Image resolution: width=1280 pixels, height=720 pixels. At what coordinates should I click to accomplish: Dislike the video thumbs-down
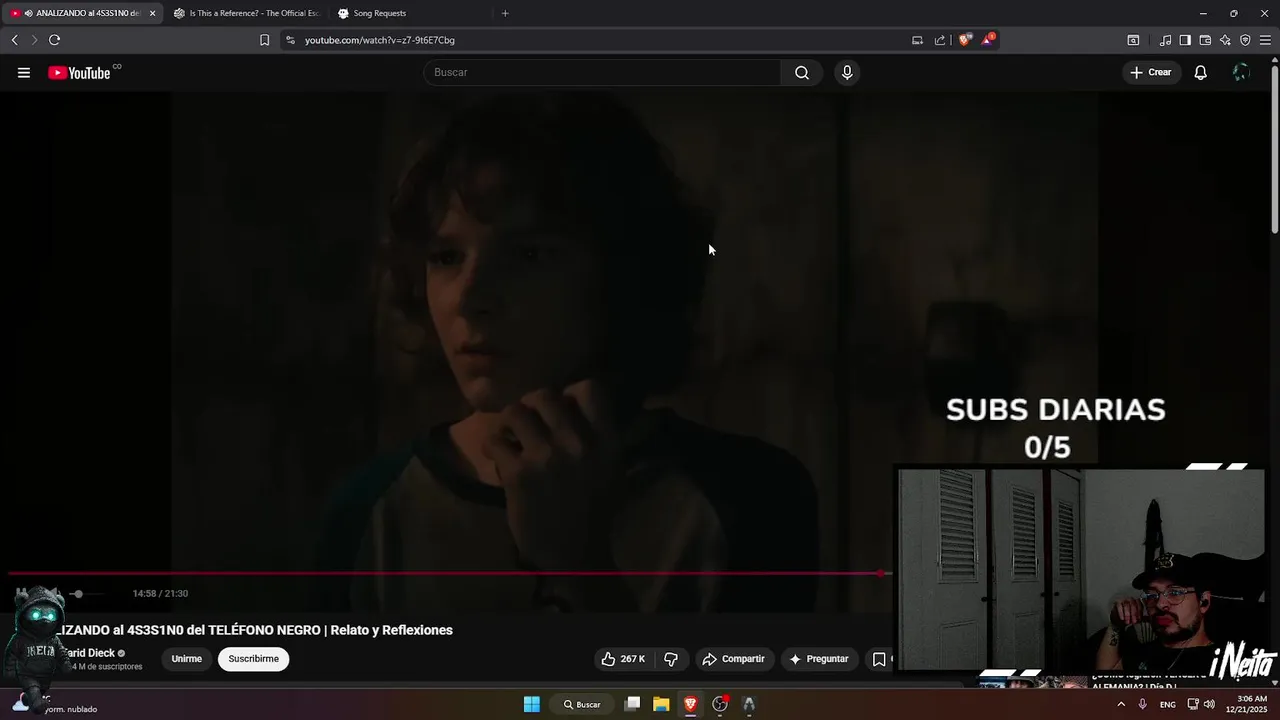point(671,659)
